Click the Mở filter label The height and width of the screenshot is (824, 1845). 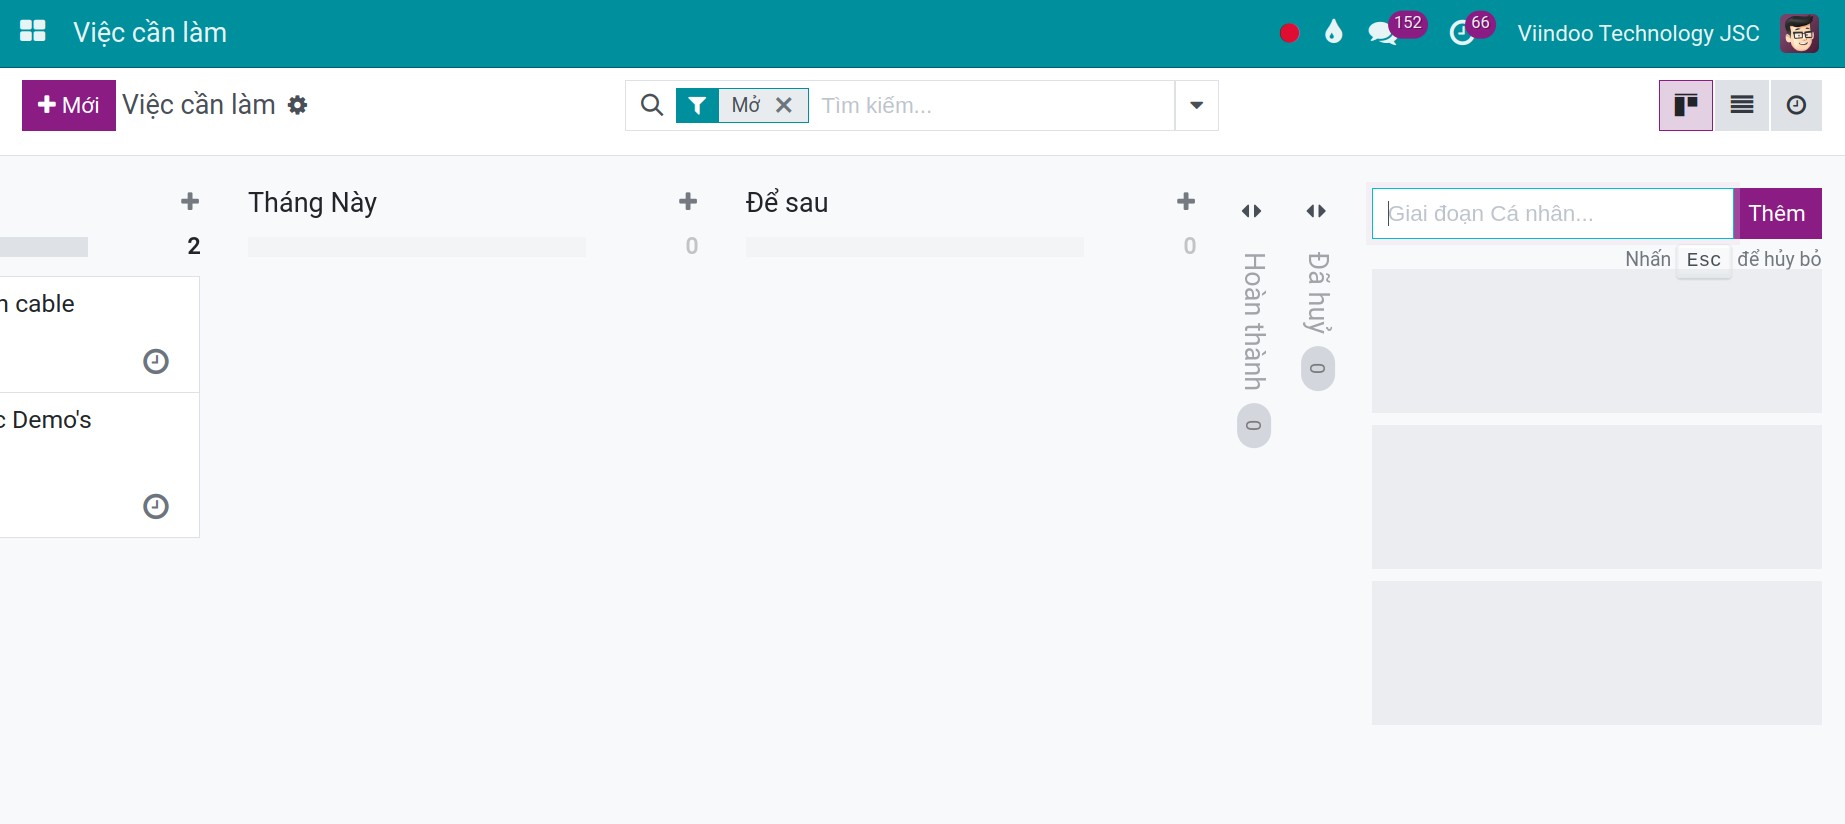click(x=746, y=105)
